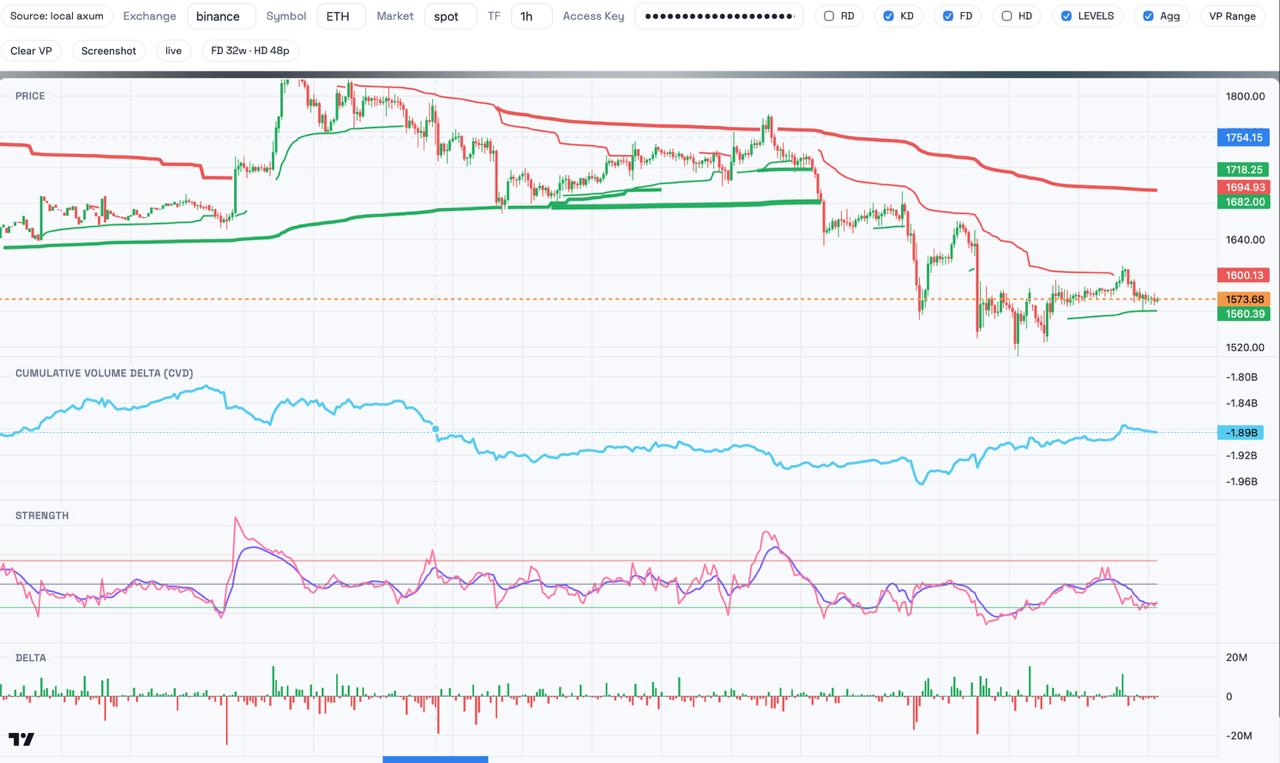Click the Clear VP button
Screen dimensions: 1280x763
coord(31,50)
